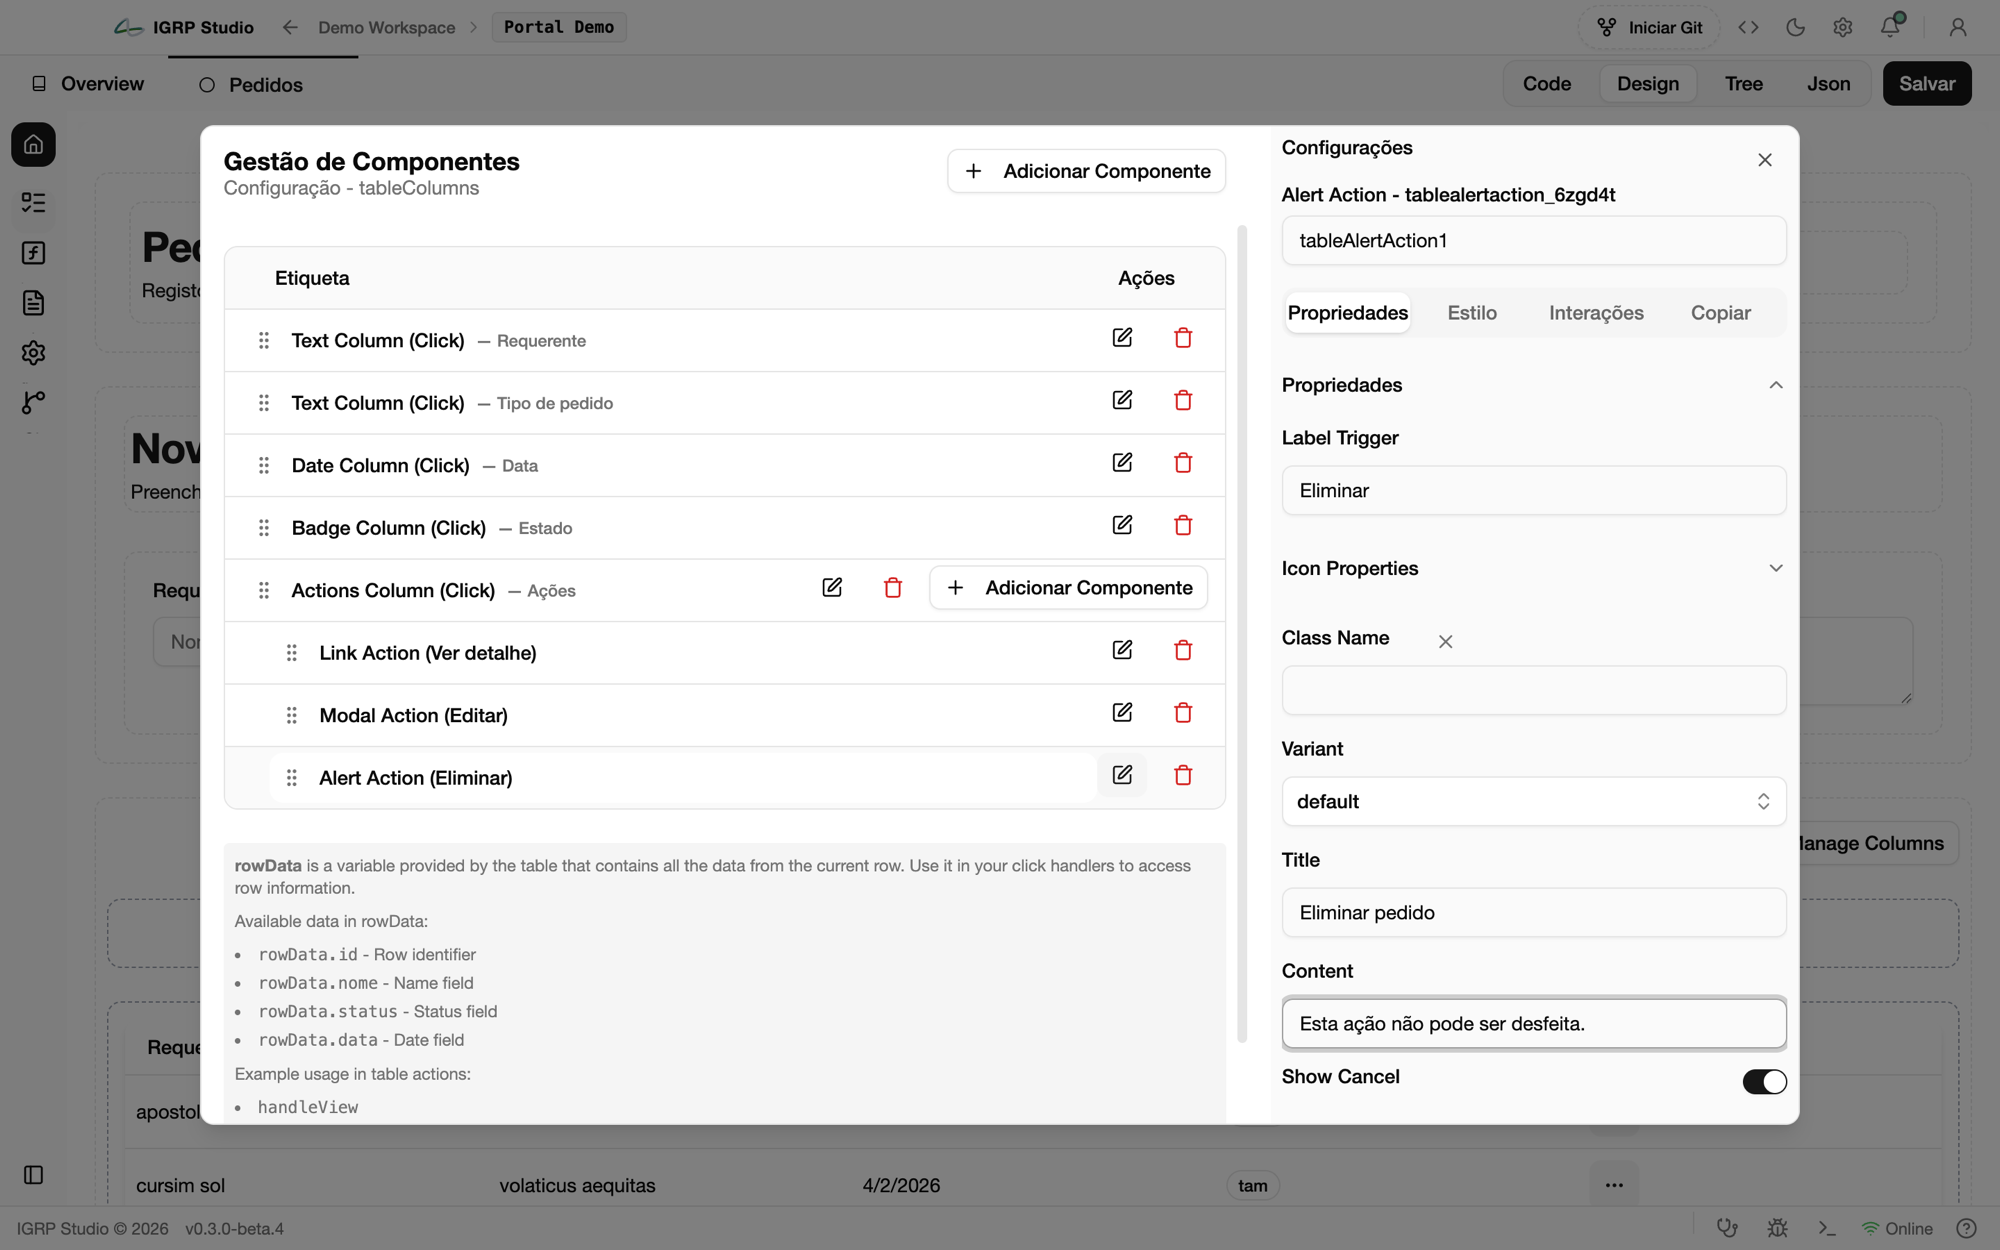Screen dimensions: 2000x1250
Task: Close the Configurações panel
Action: pyautogui.click(x=1765, y=160)
